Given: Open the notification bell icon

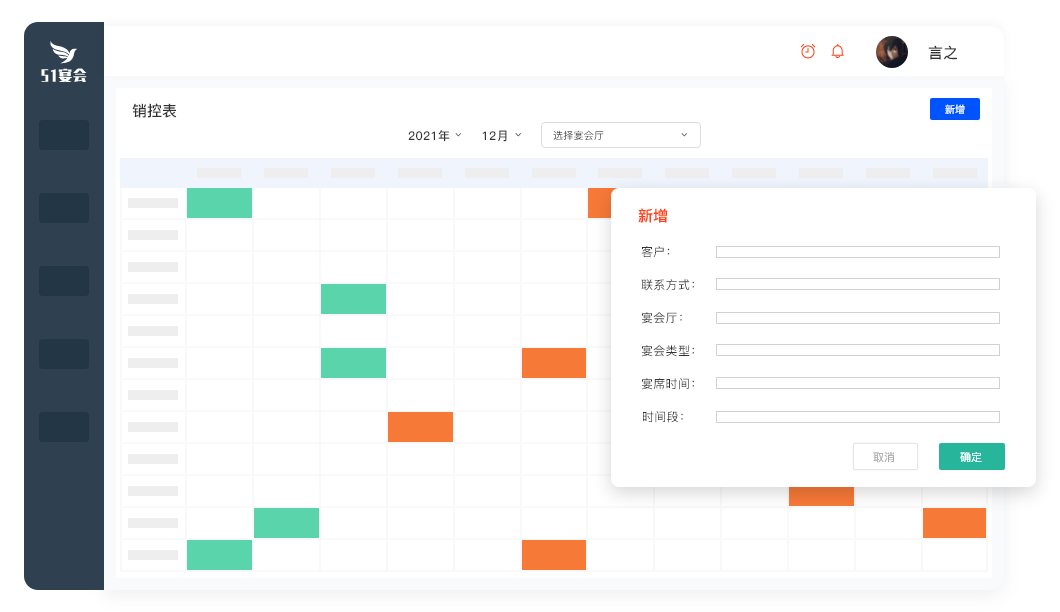Looking at the screenshot, I should (x=838, y=51).
